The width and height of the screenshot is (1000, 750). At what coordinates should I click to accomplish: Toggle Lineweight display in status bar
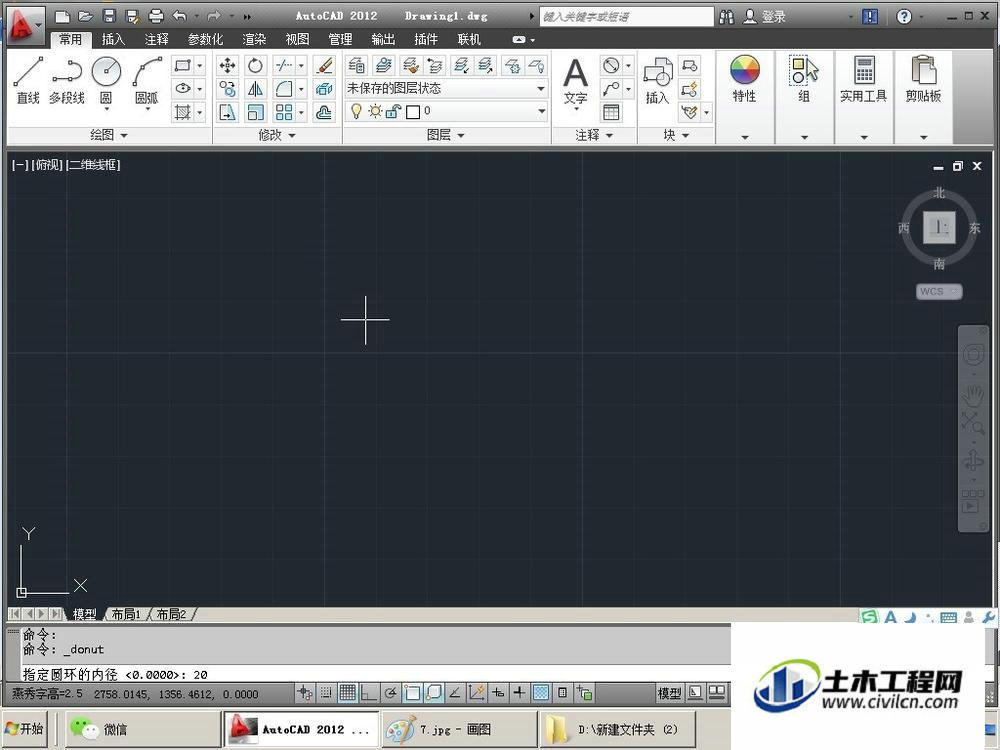tap(519, 693)
